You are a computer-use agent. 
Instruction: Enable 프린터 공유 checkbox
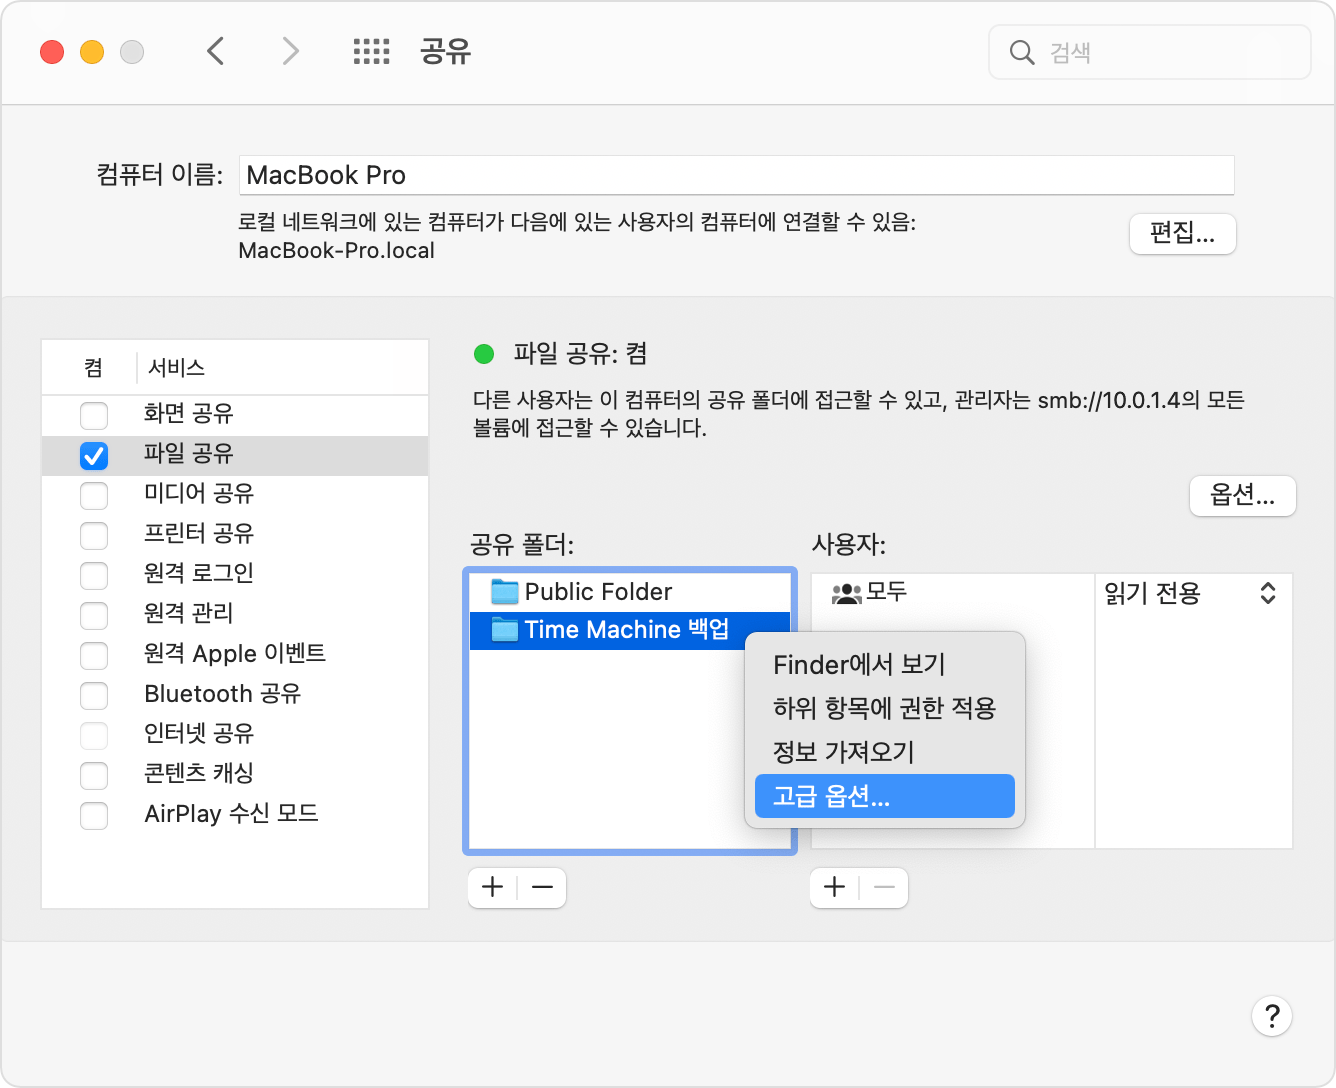tap(94, 535)
